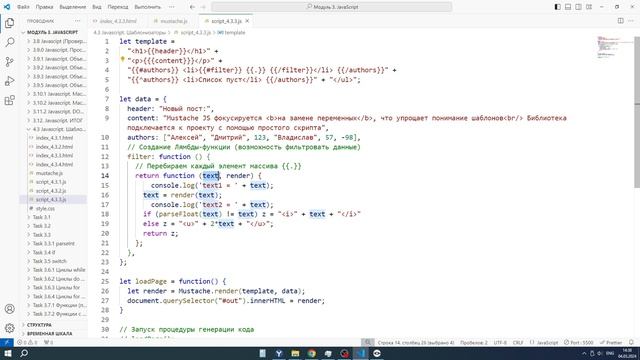Screen dimensions: 640x360
Task: Open the Explorer view in activity bar
Action: tap(9, 23)
